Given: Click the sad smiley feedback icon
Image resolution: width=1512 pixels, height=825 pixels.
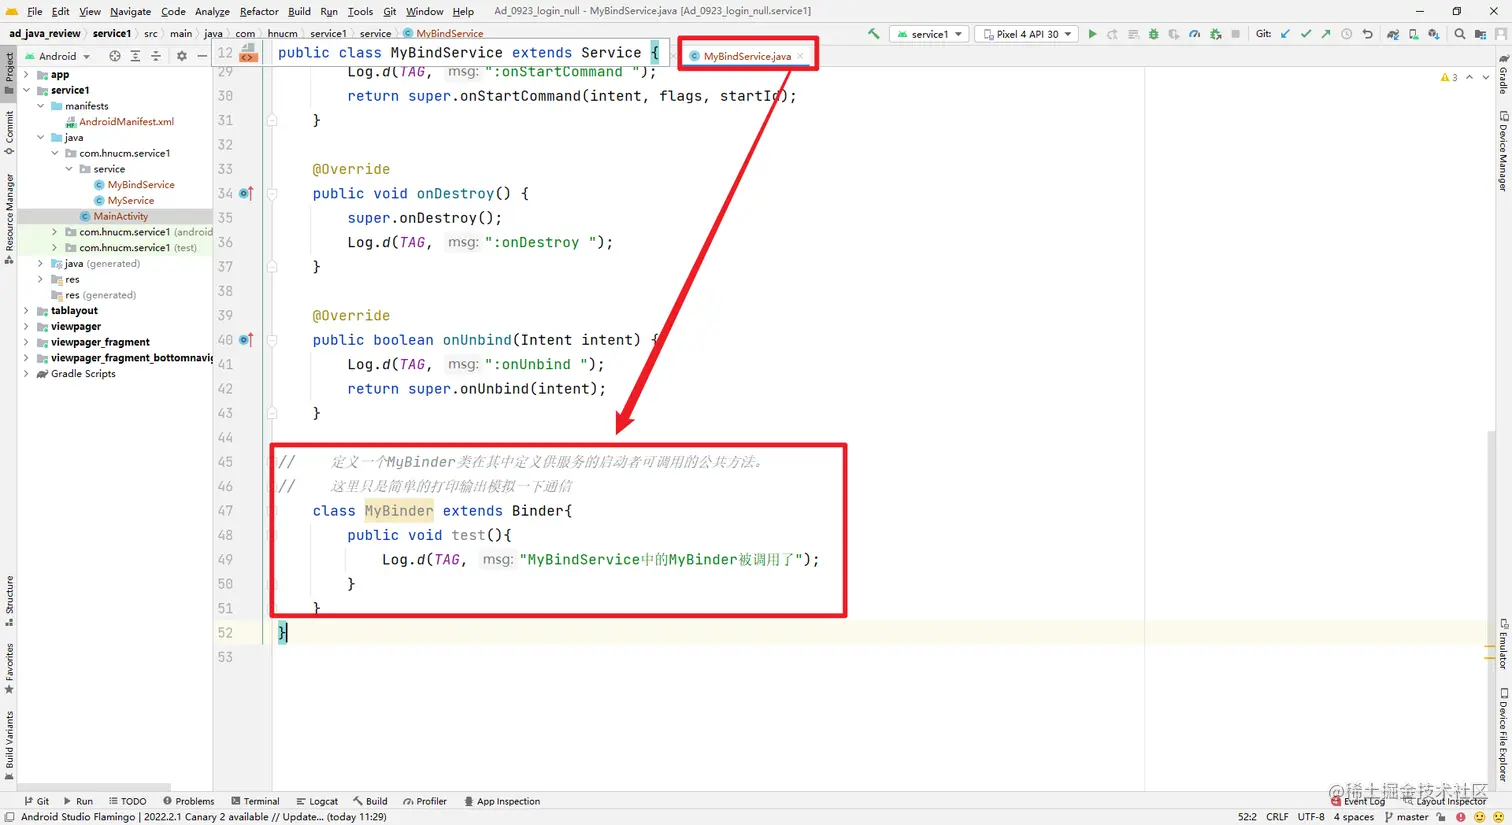Looking at the screenshot, I should [1498, 817].
